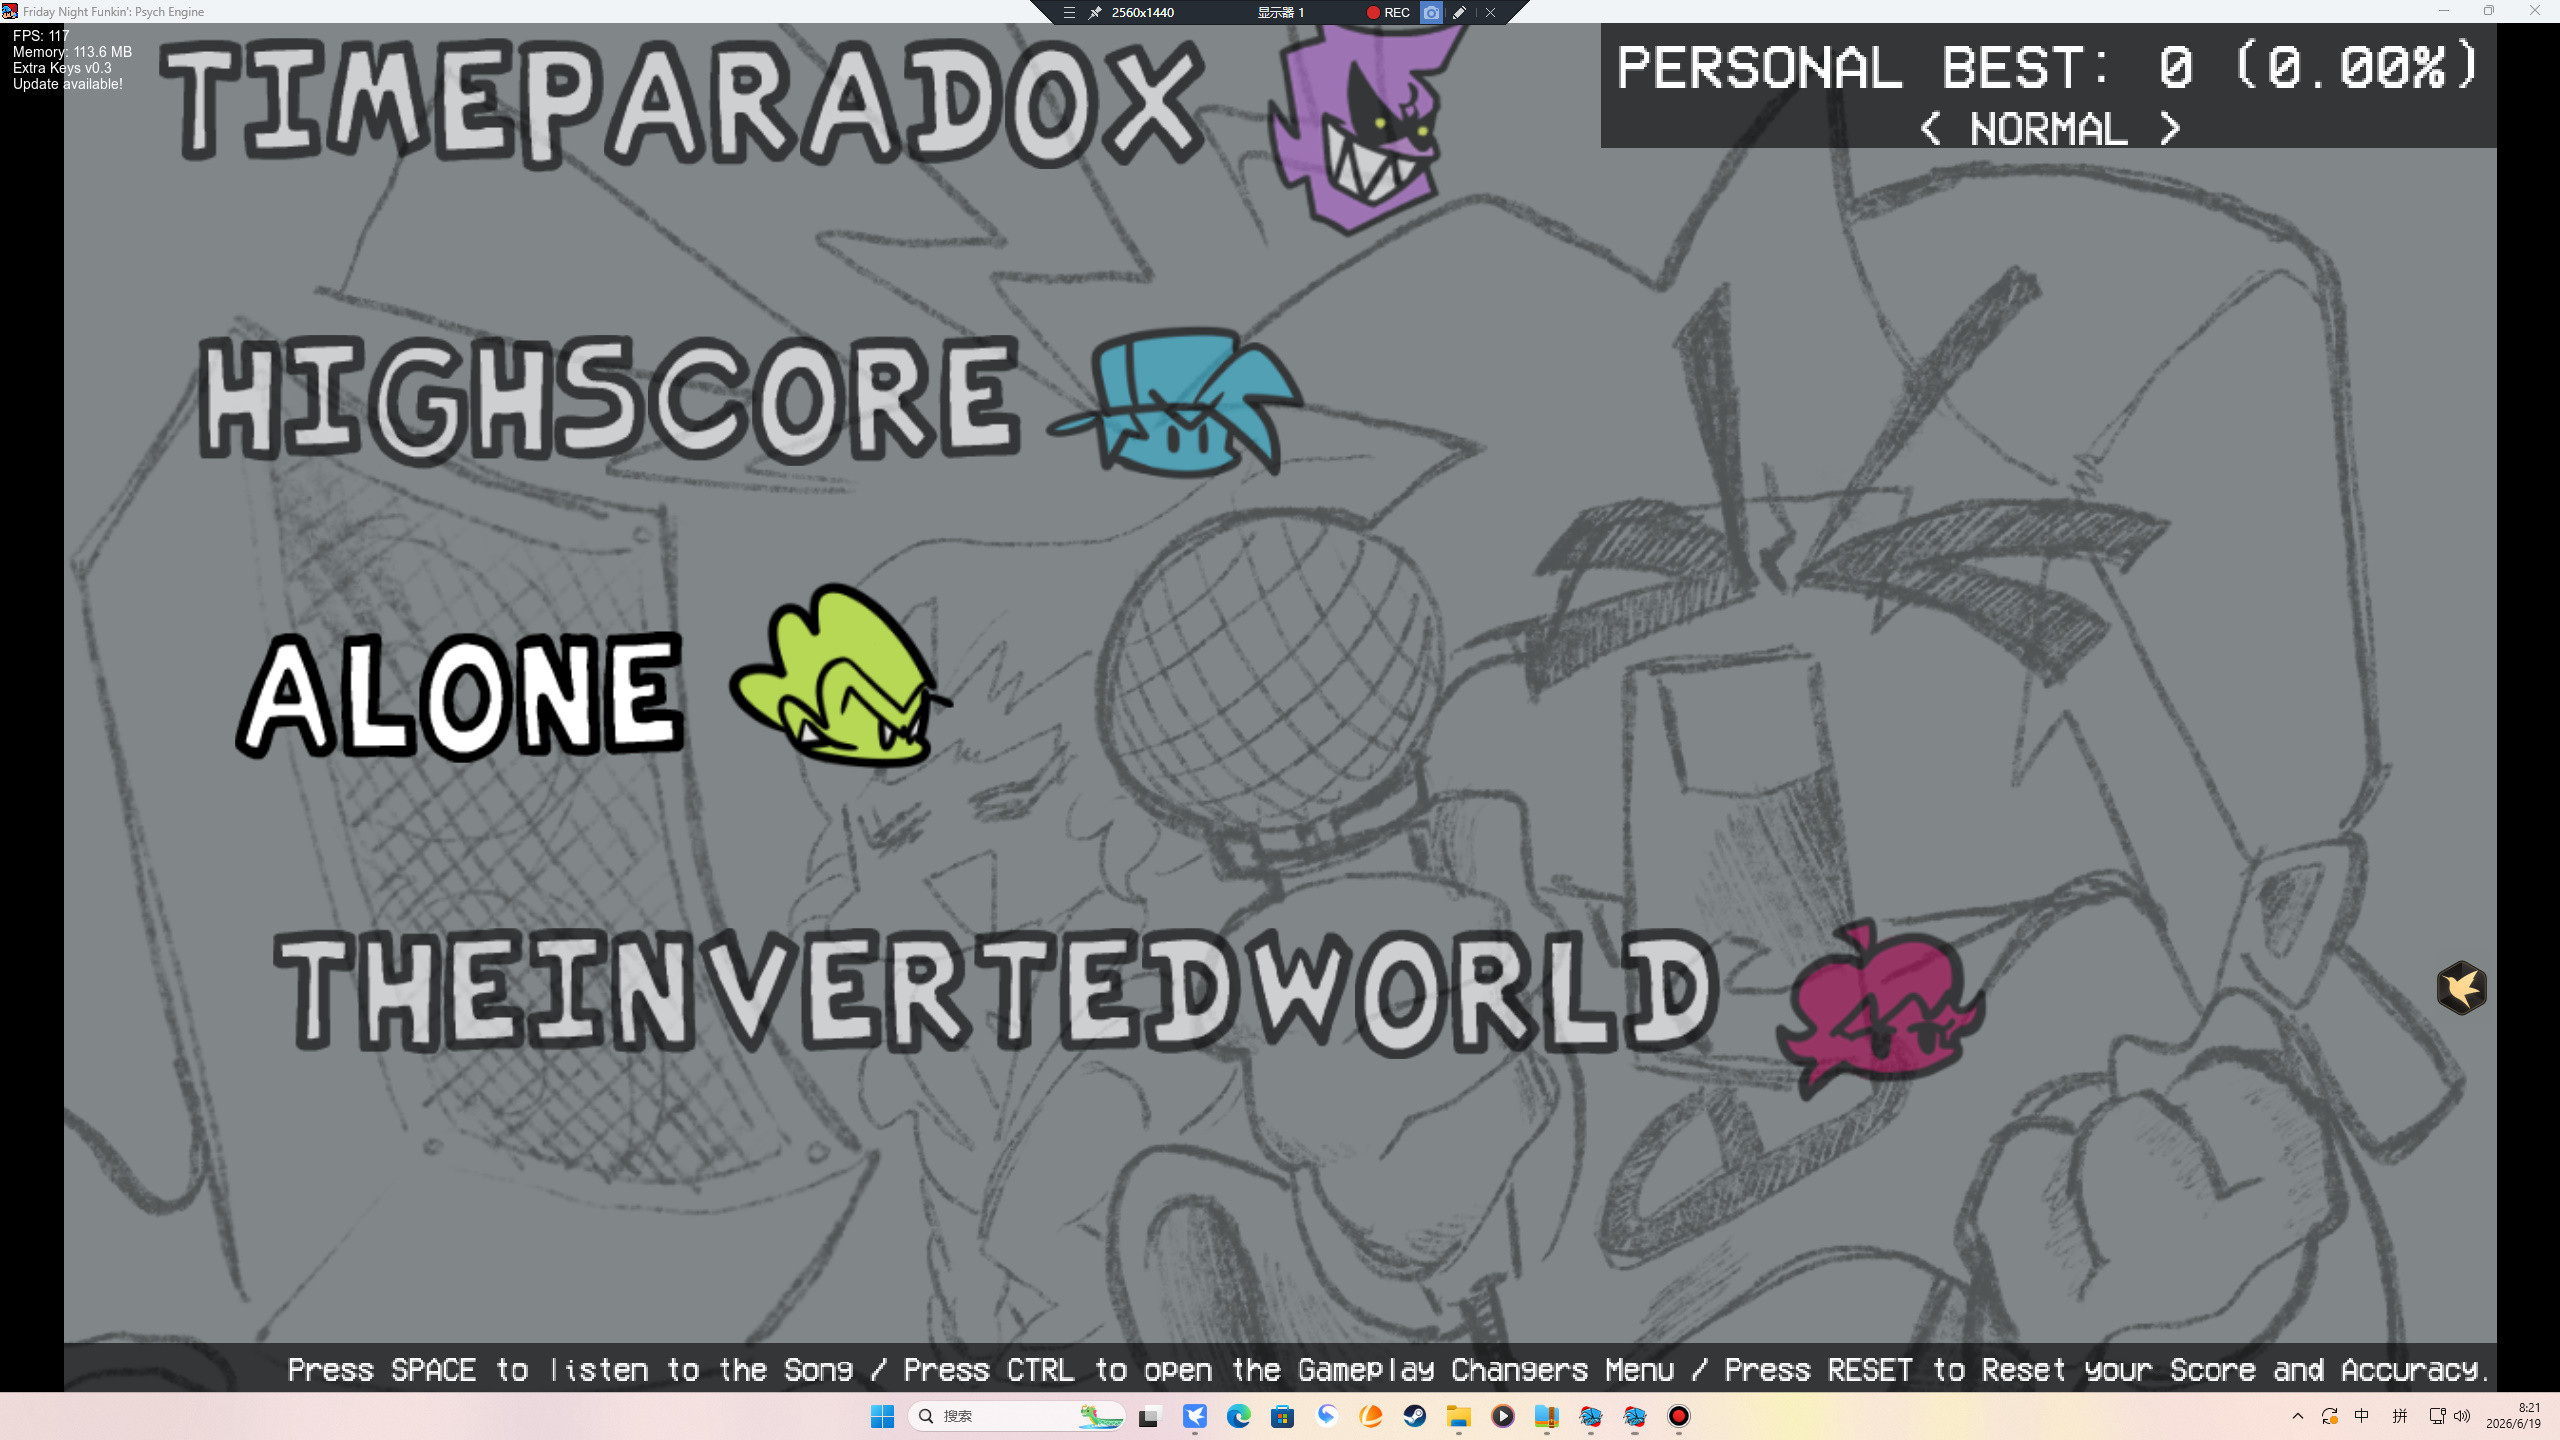The width and height of the screenshot is (2560, 1440).
Task: Click the 'Extra Keys v0.3' text
Action: click(x=62, y=68)
